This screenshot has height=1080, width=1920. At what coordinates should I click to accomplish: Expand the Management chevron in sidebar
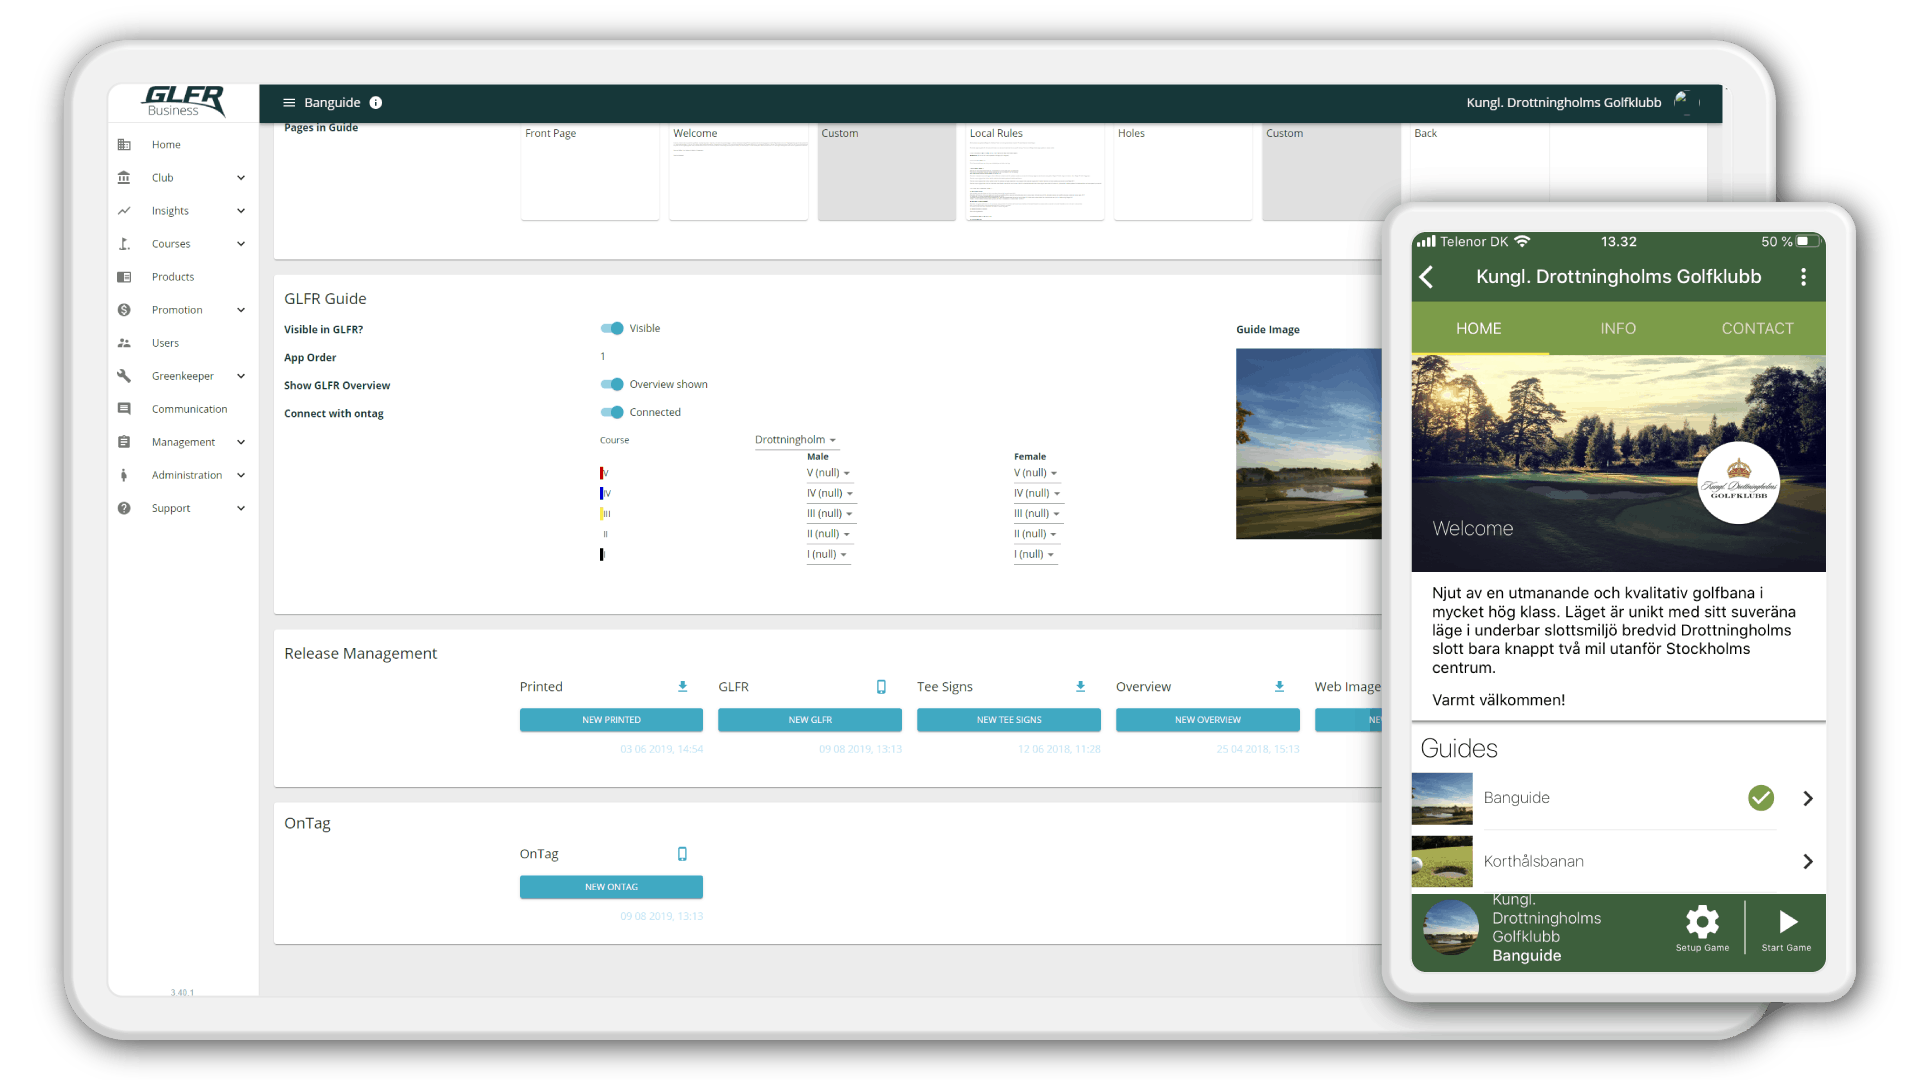click(x=241, y=442)
